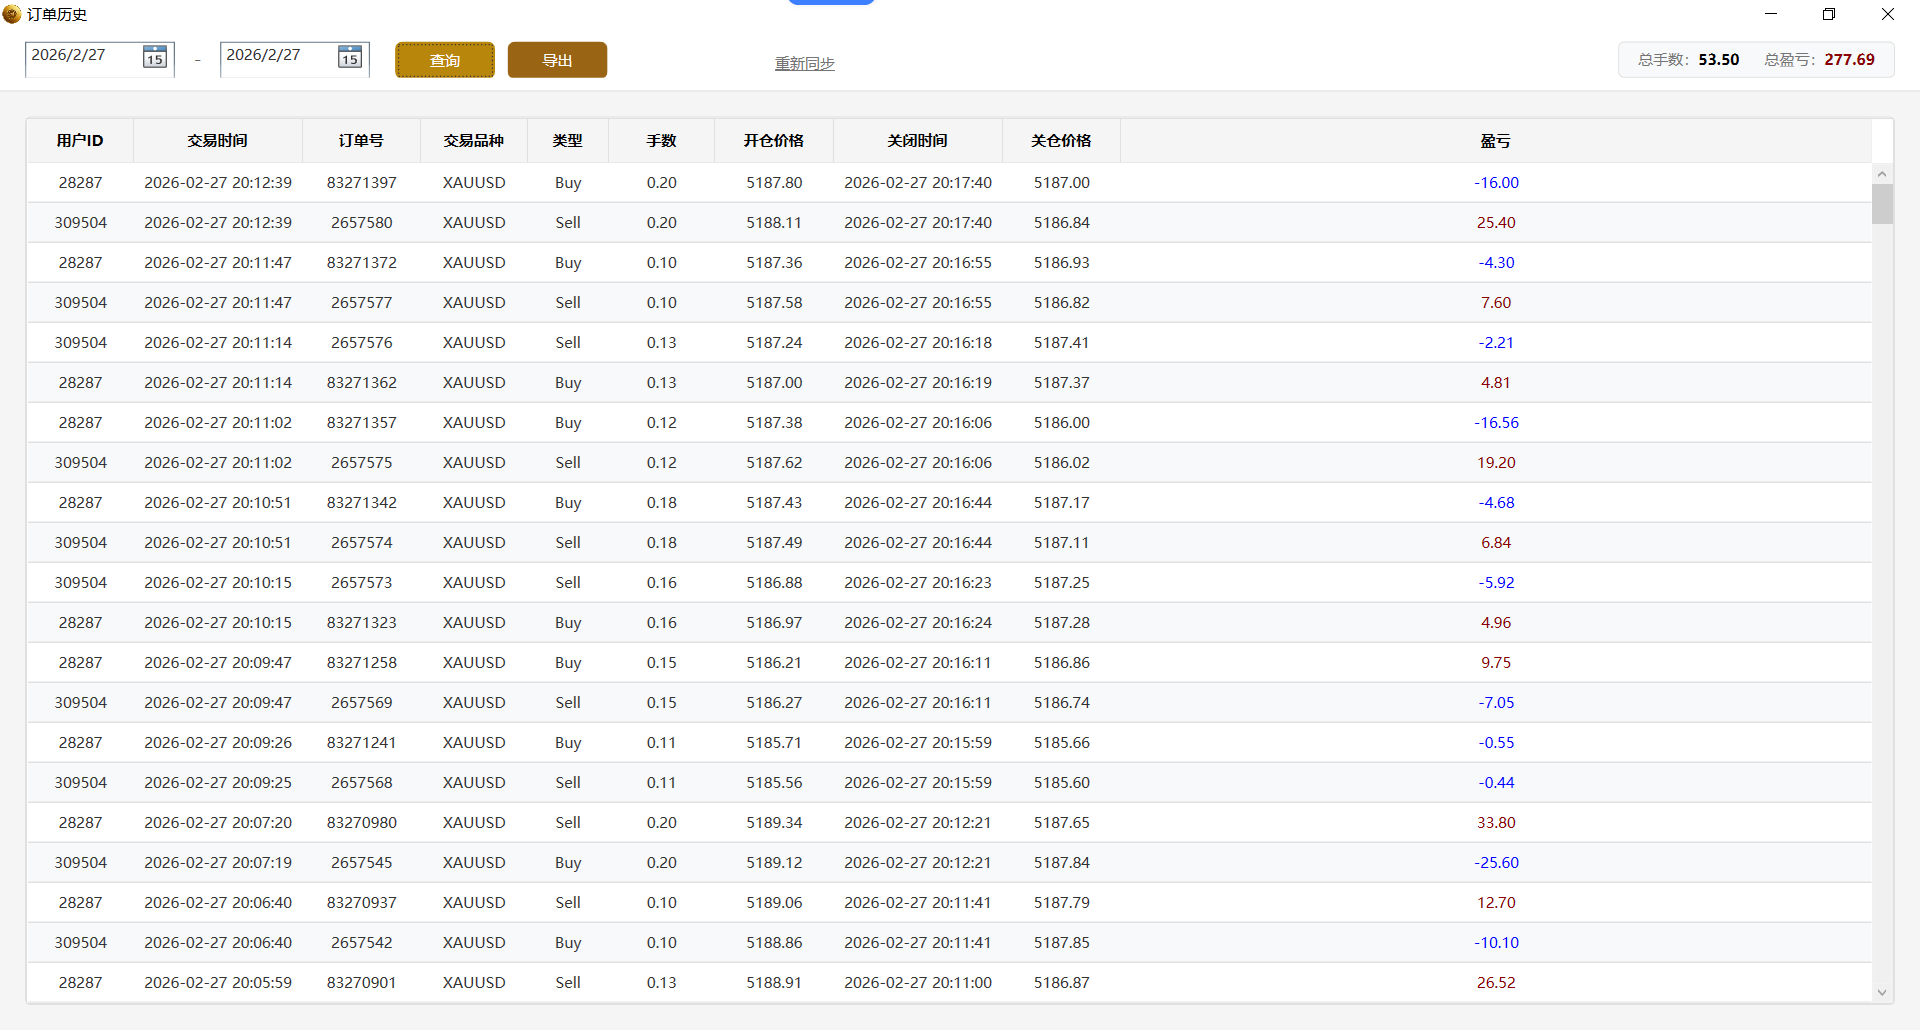Close the order history window

1887,14
